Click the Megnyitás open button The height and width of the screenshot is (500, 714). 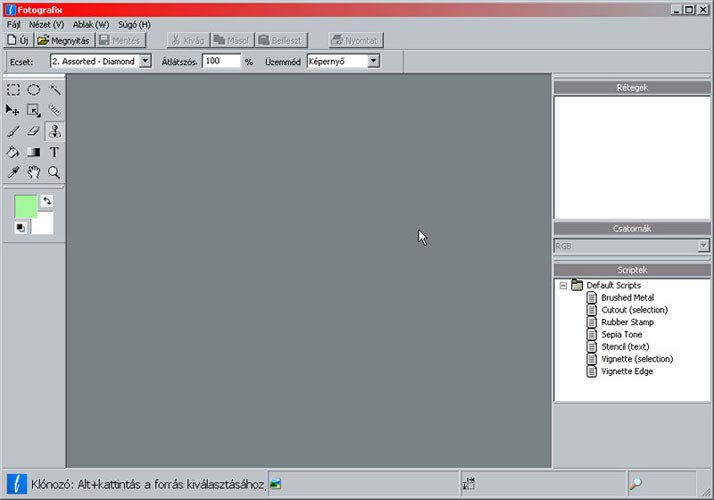coord(64,41)
